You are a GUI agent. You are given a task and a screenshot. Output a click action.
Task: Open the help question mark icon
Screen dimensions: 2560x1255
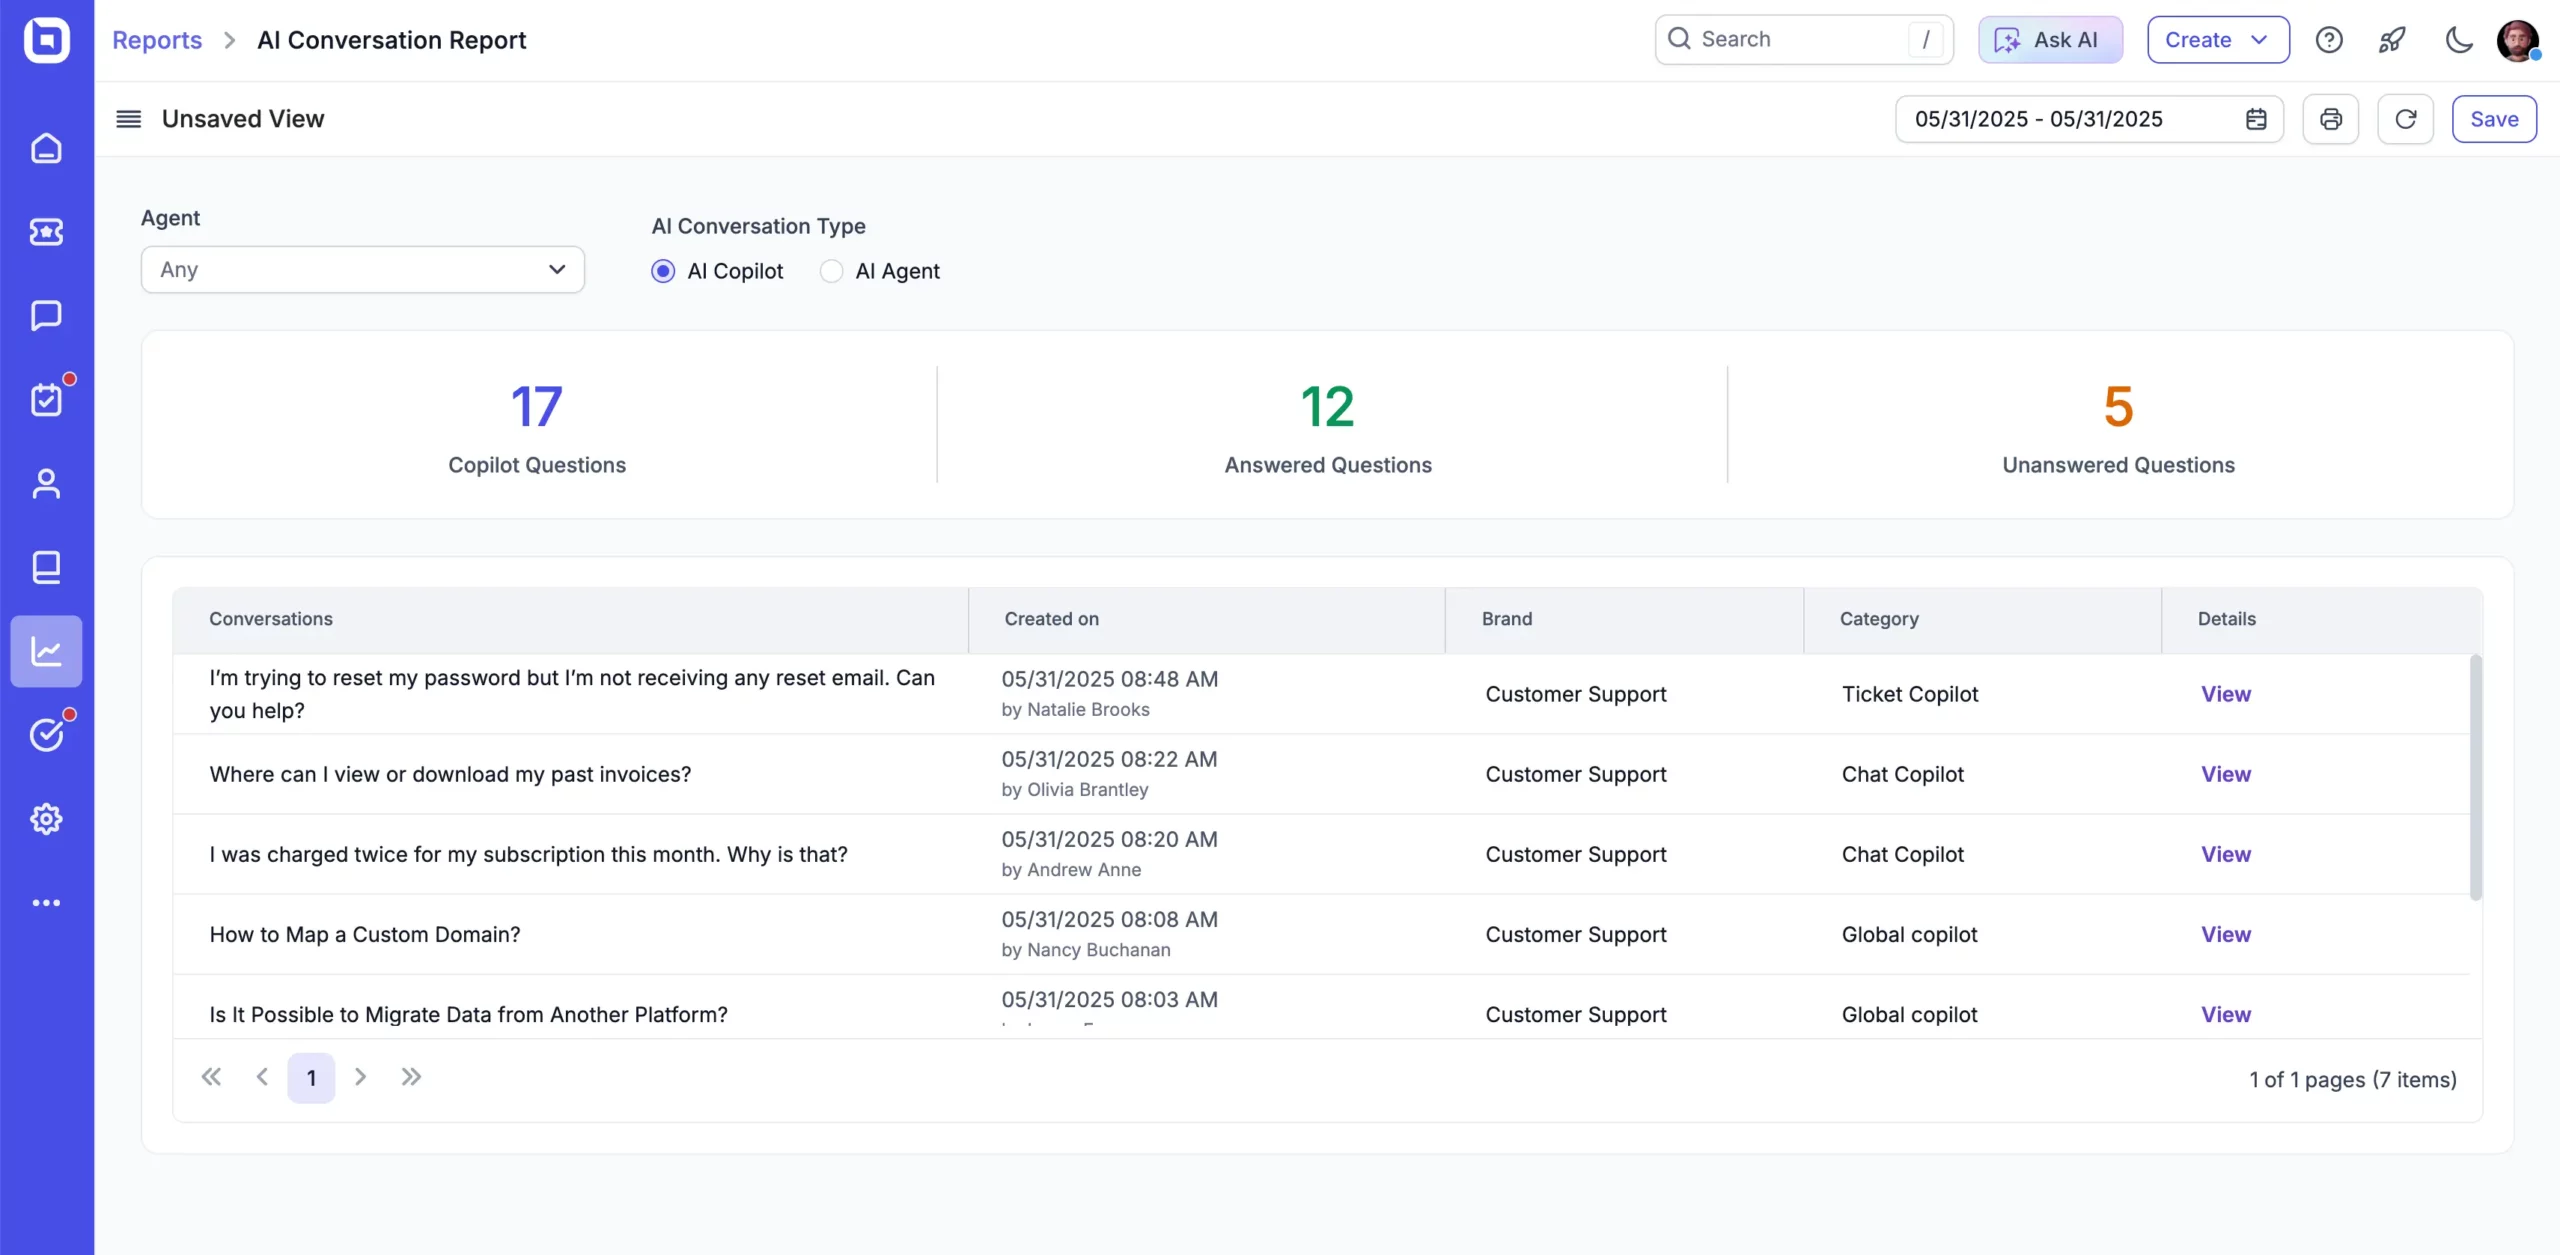2329,40
